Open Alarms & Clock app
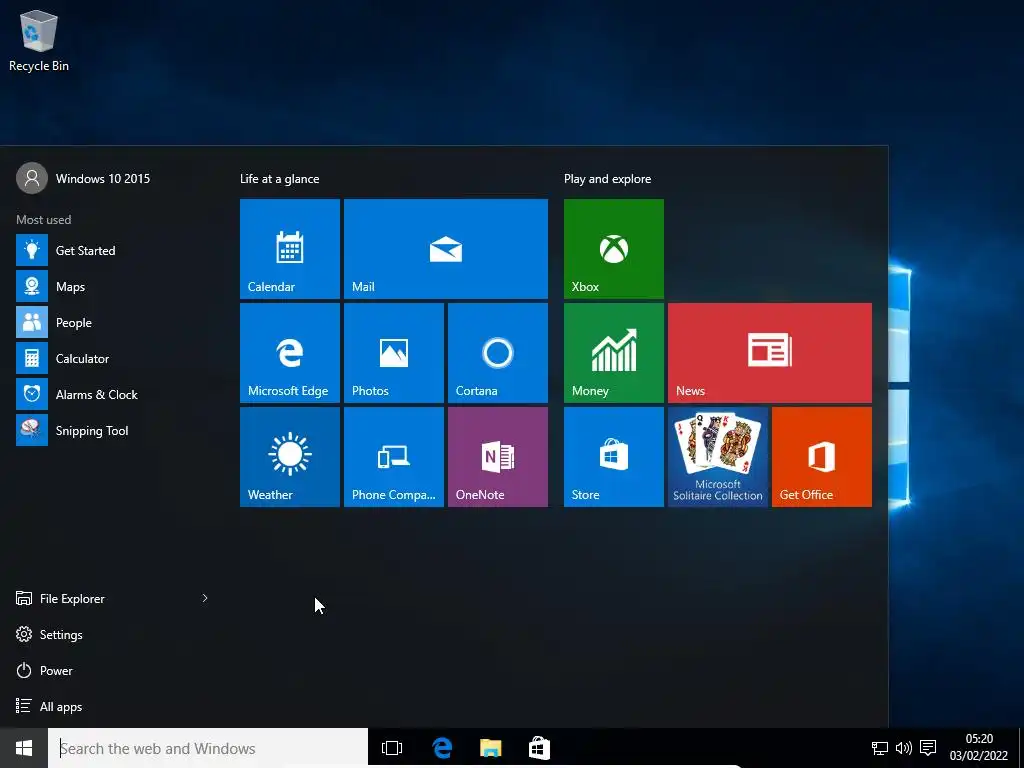This screenshot has width=1024, height=768. point(112,394)
